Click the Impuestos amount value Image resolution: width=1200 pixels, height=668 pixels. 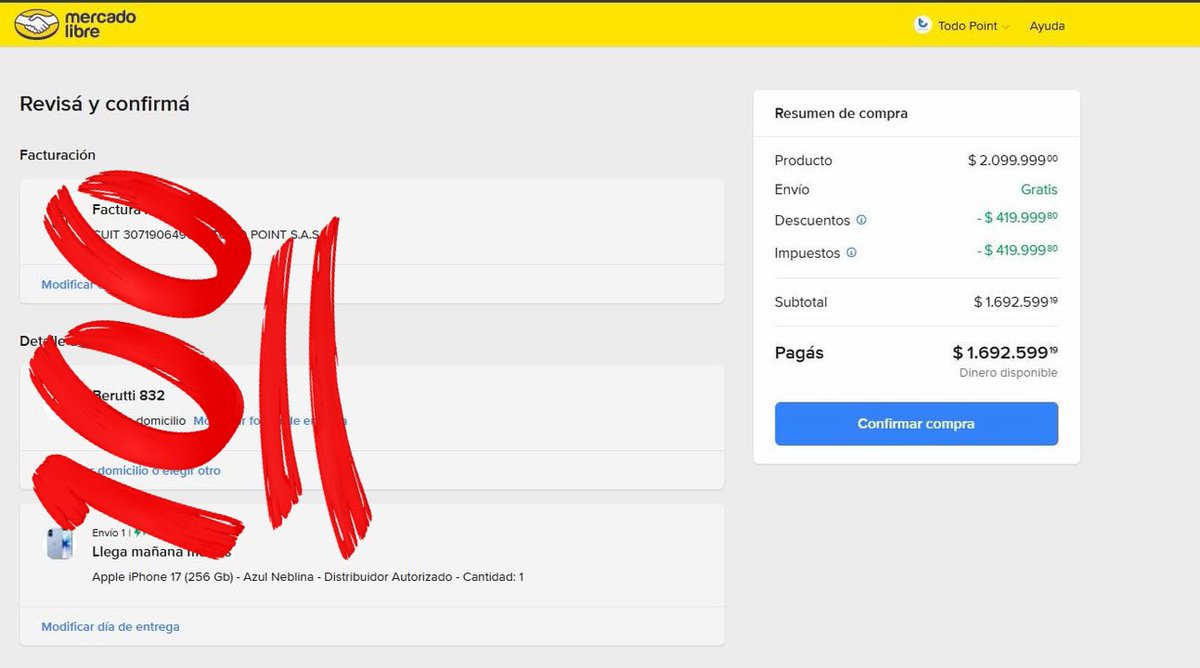coord(1017,253)
